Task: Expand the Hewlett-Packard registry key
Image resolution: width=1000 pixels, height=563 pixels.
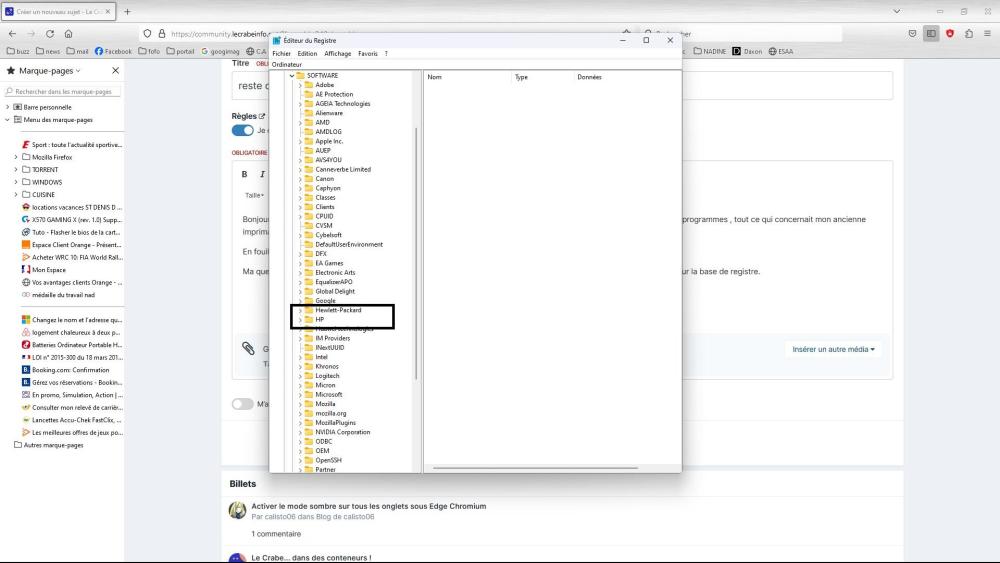Action: (x=300, y=310)
